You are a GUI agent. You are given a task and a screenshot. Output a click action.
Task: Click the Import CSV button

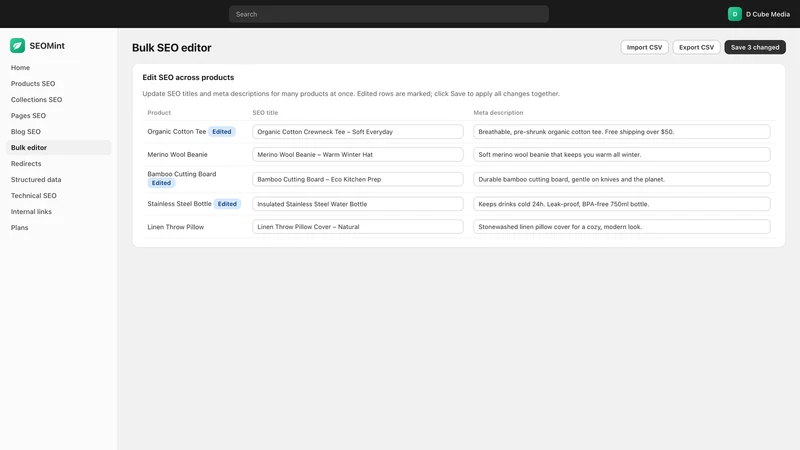[644, 47]
